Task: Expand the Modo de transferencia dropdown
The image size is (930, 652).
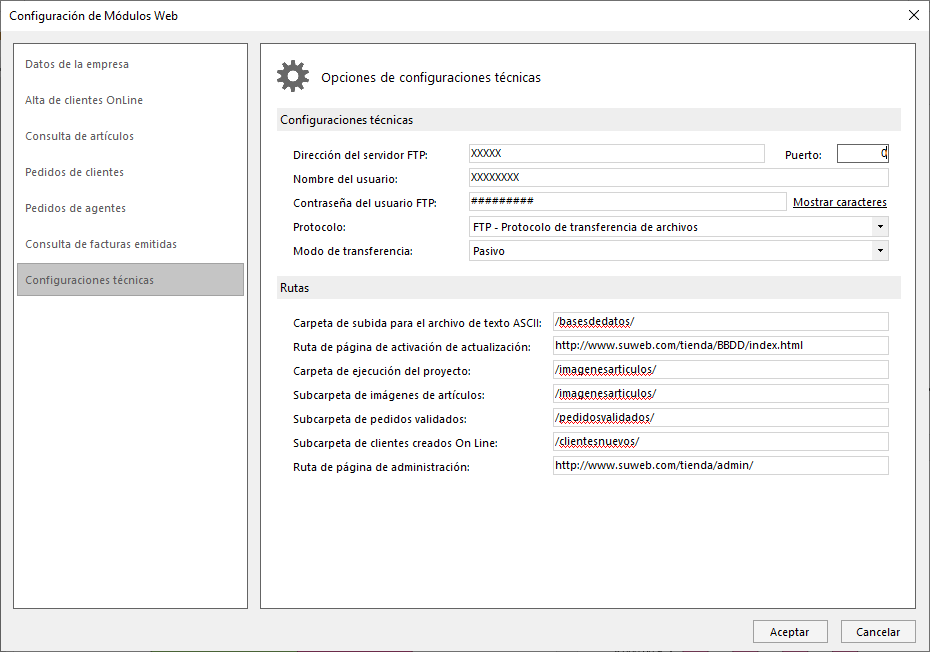Action: pos(679,251)
